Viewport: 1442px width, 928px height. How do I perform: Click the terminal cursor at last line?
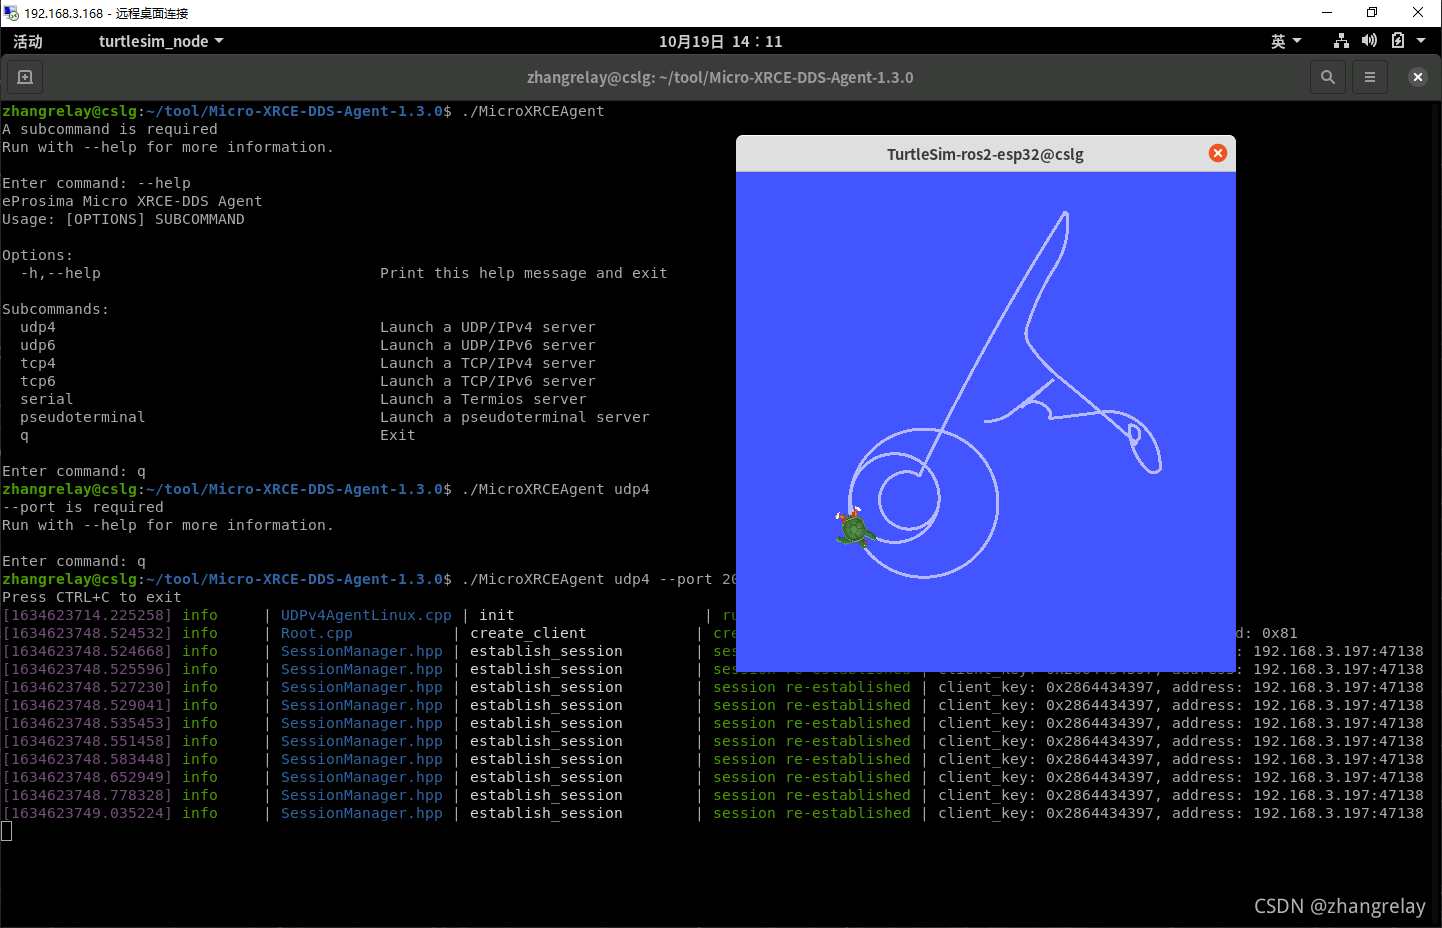(7, 831)
